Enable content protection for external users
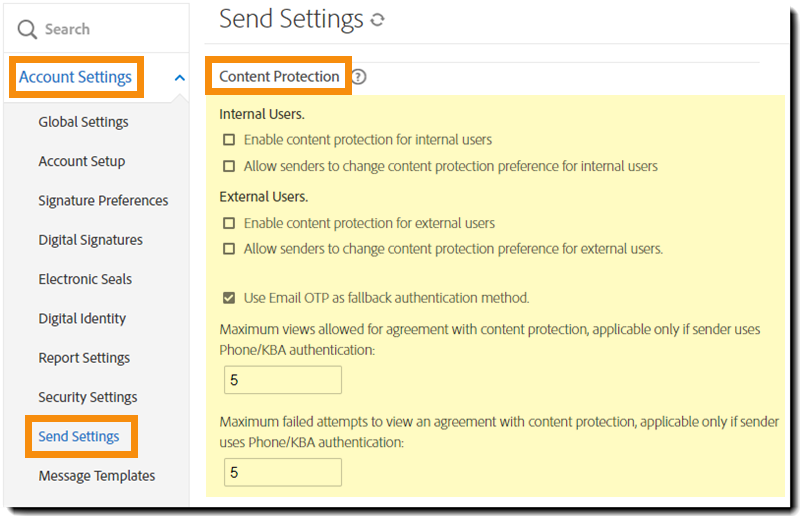Image resolution: width=800 pixels, height=516 pixels. point(229,223)
